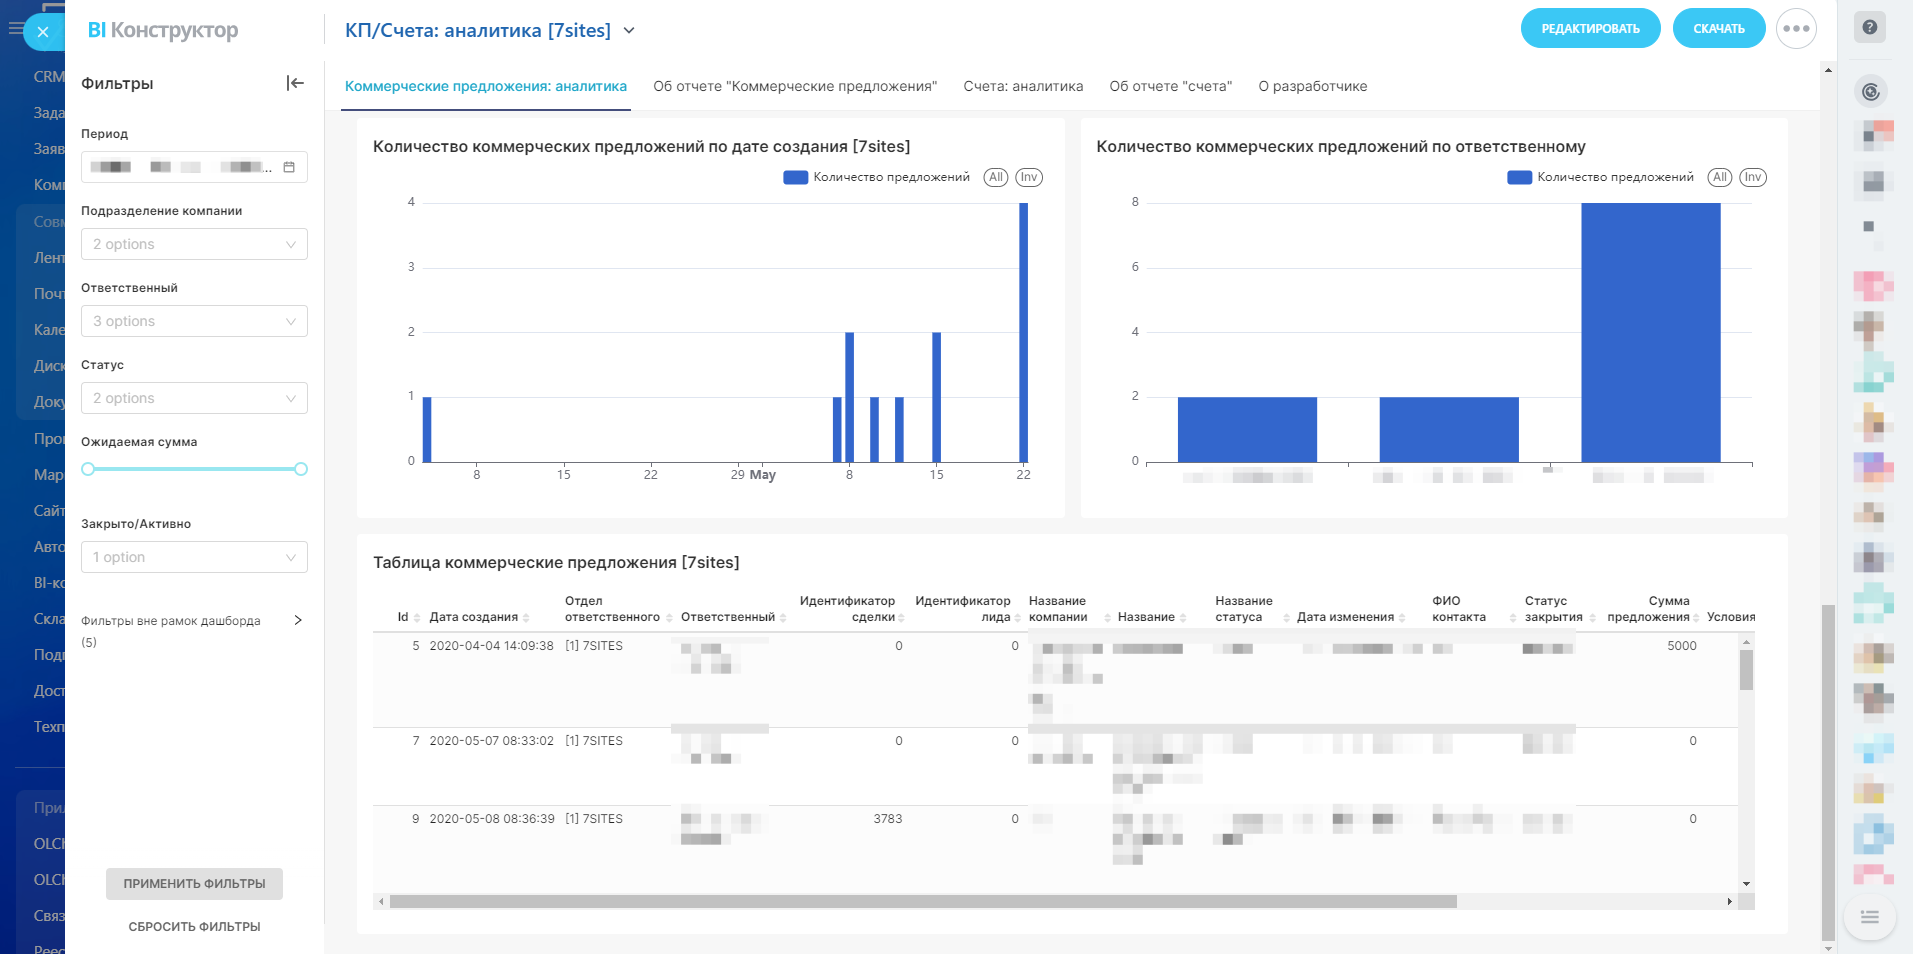Switch to Счета: аналитика tab

click(1023, 86)
